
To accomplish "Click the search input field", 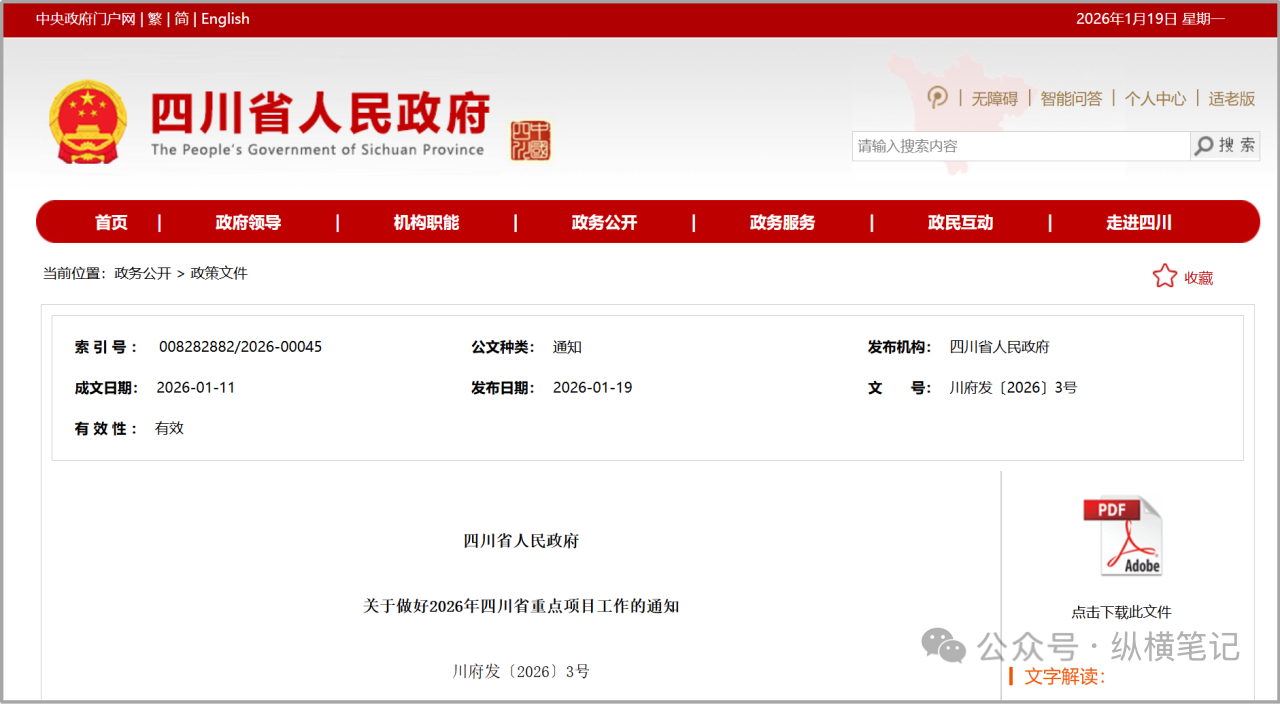I will click(x=1020, y=146).
